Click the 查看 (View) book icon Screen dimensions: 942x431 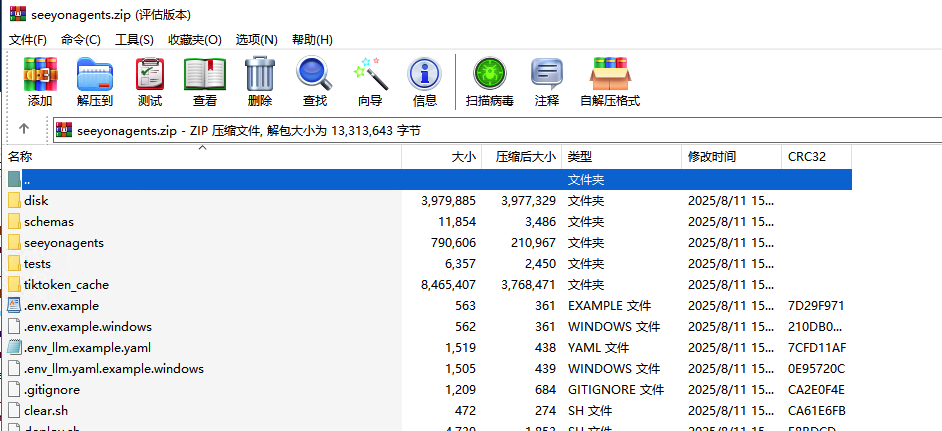[205, 74]
